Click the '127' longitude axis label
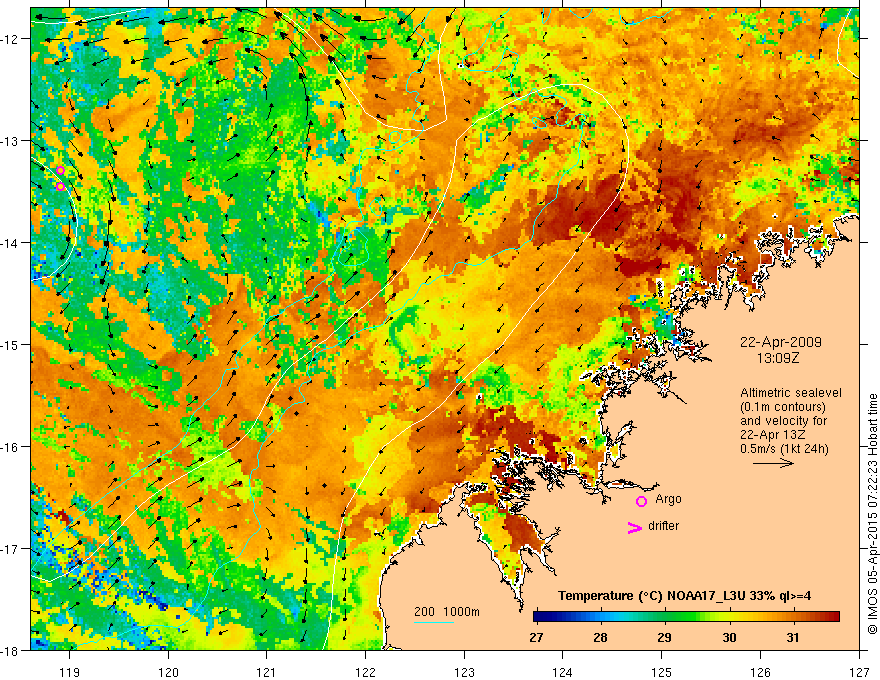This screenshot has height=680, width=880. tap(859, 672)
